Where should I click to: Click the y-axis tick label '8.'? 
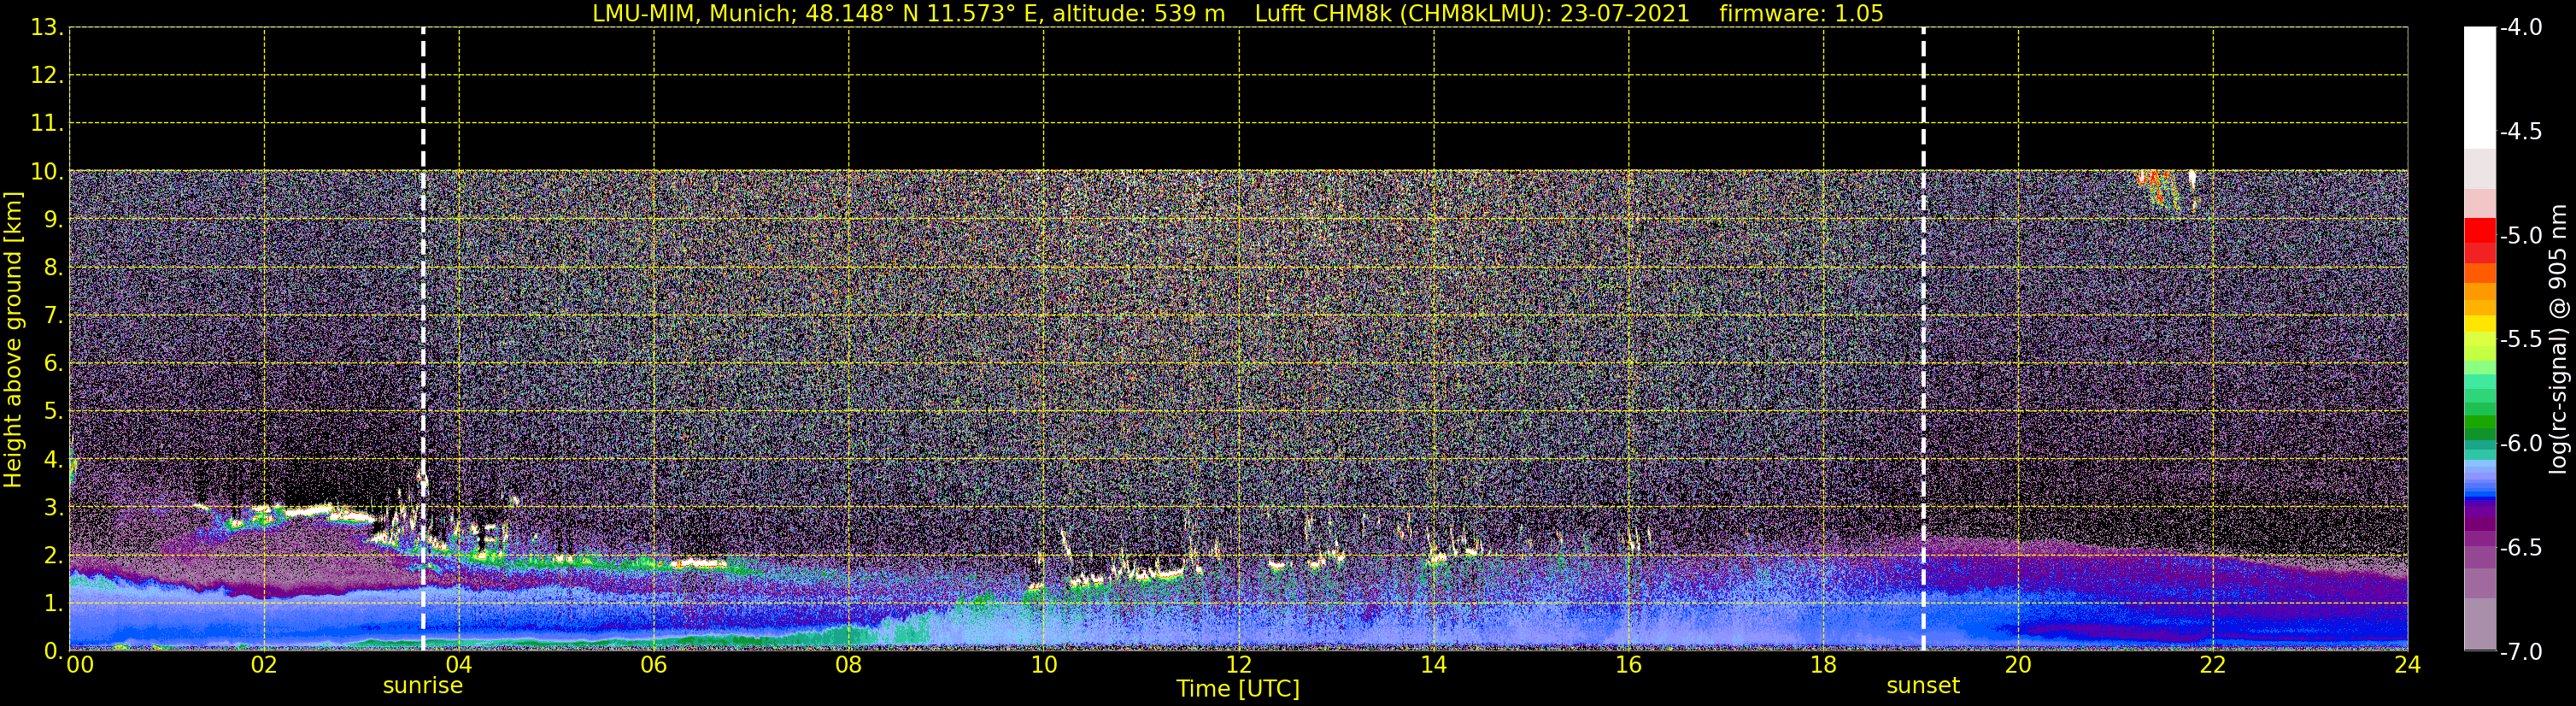pos(54,268)
